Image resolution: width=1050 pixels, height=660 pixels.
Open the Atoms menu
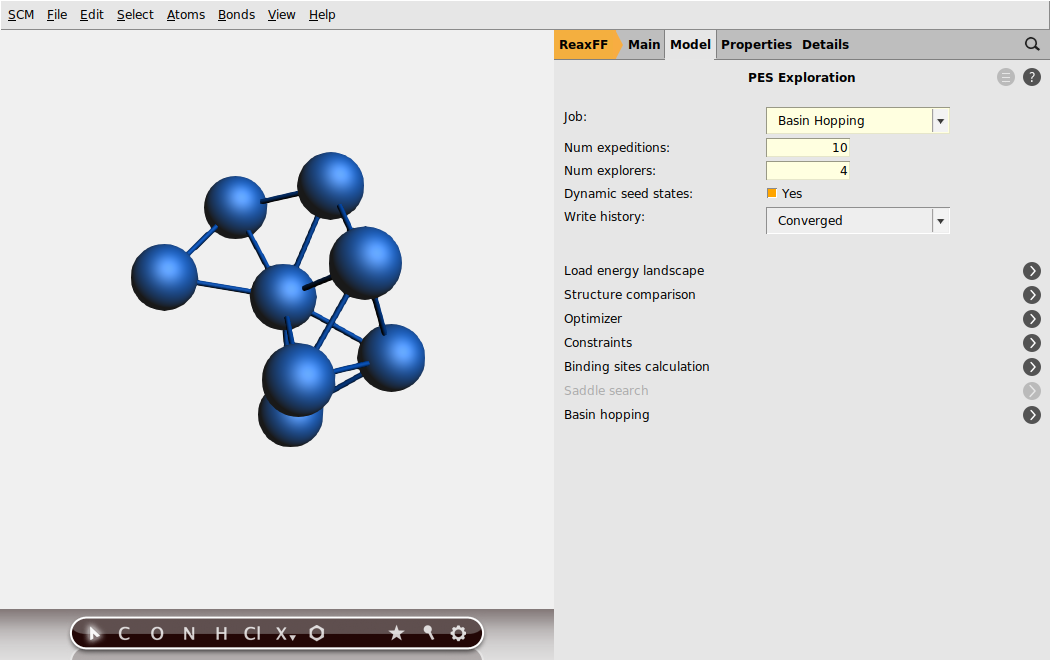(x=186, y=15)
